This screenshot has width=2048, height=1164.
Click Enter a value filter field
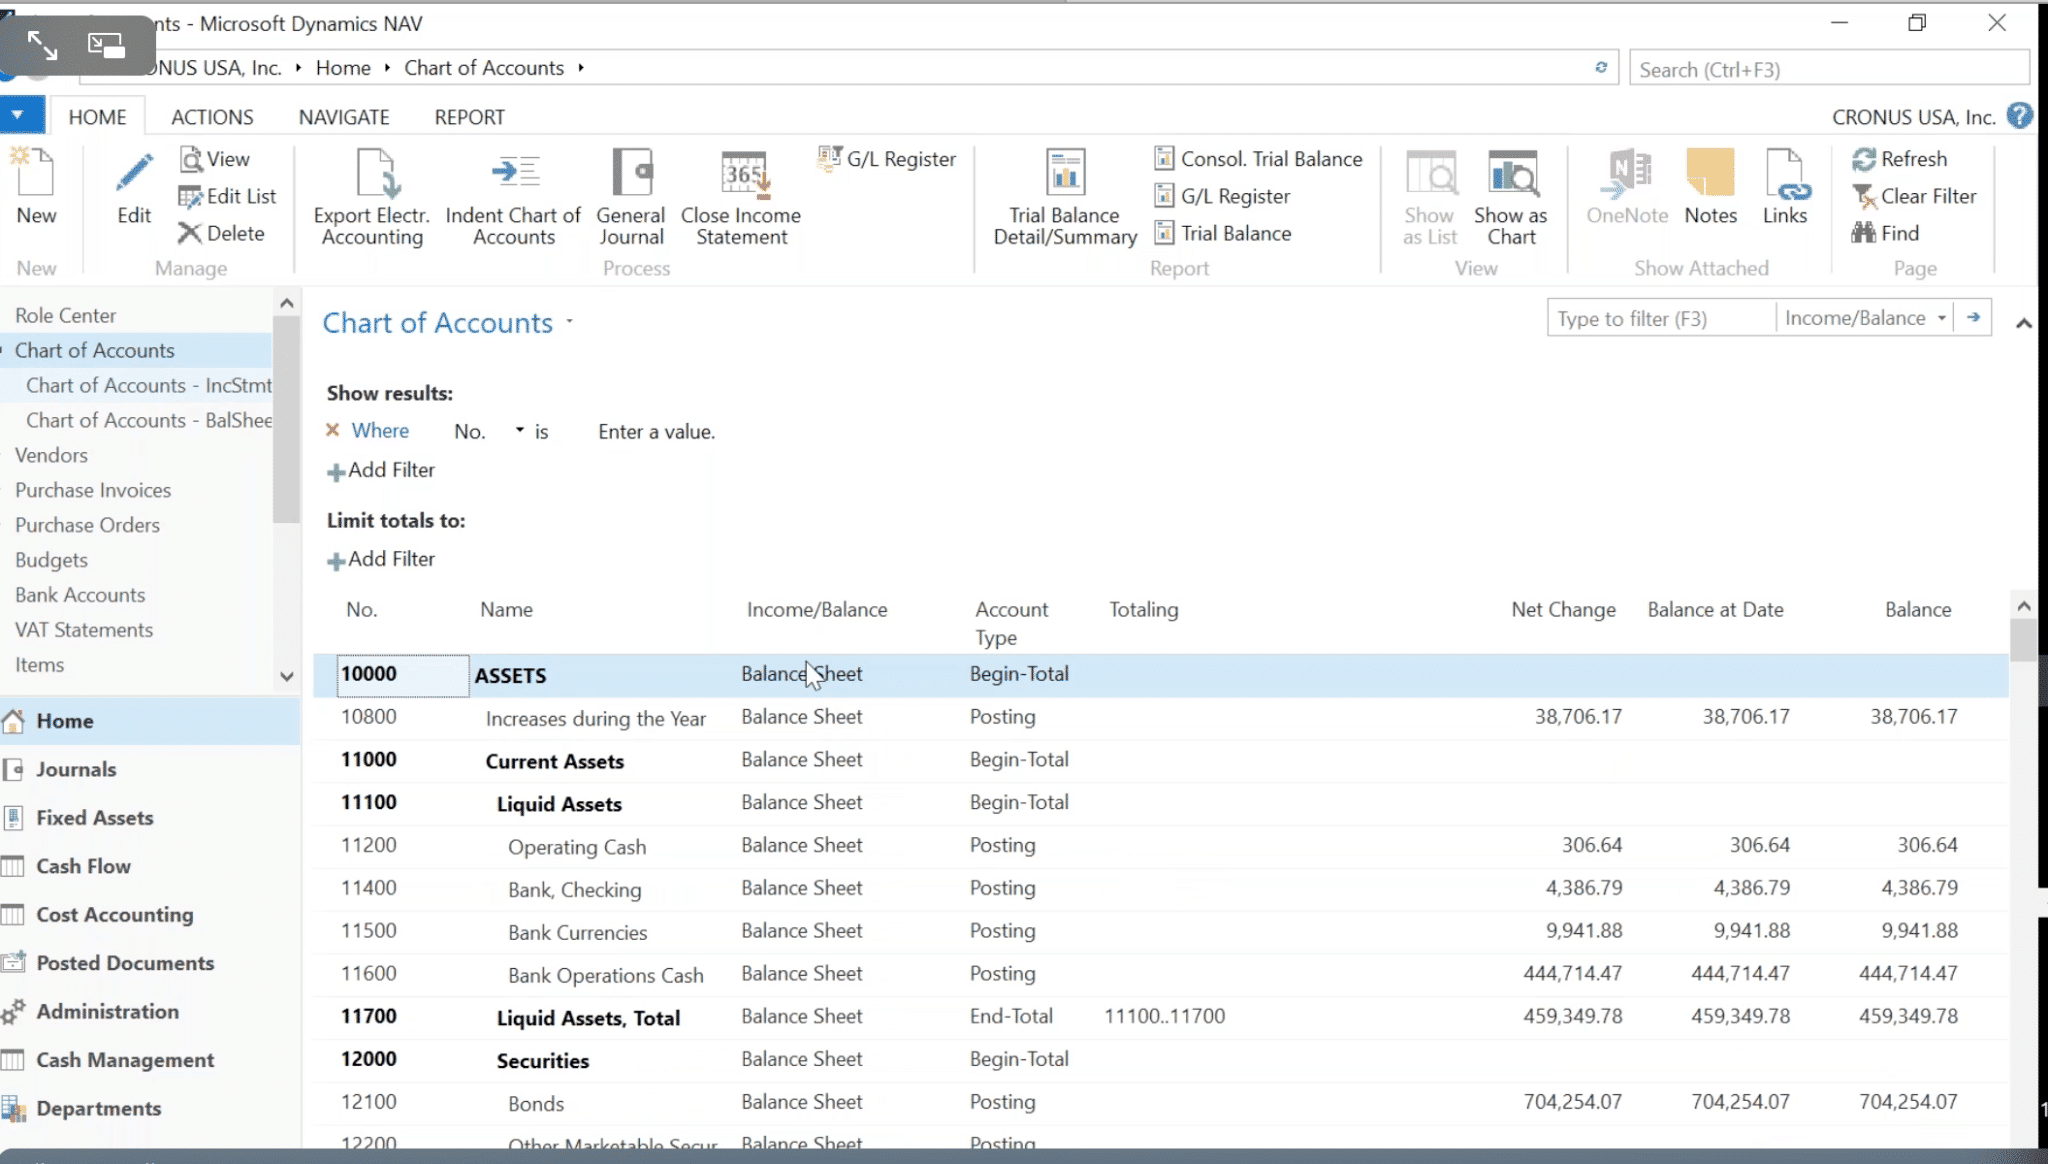(x=656, y=431)
